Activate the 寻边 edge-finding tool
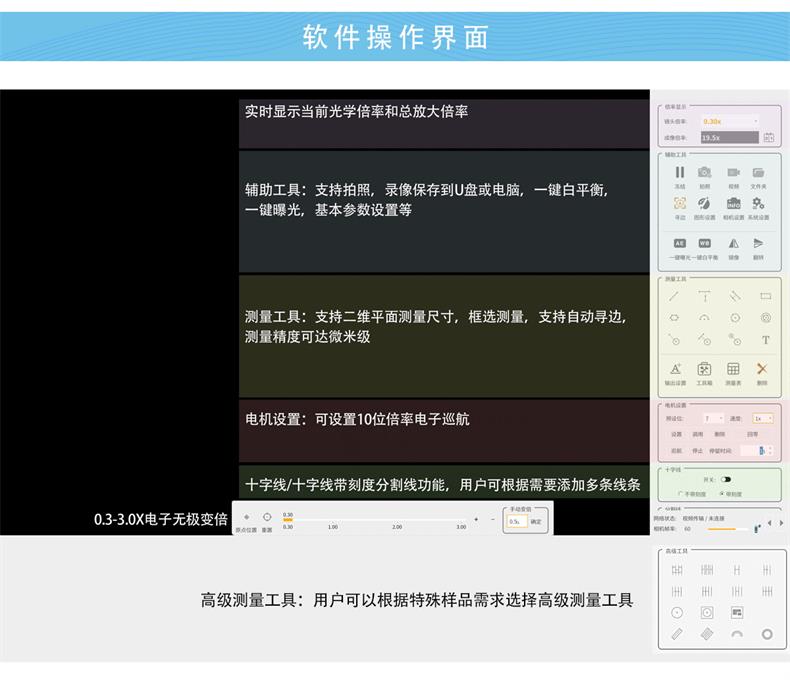 click(680, 204)
